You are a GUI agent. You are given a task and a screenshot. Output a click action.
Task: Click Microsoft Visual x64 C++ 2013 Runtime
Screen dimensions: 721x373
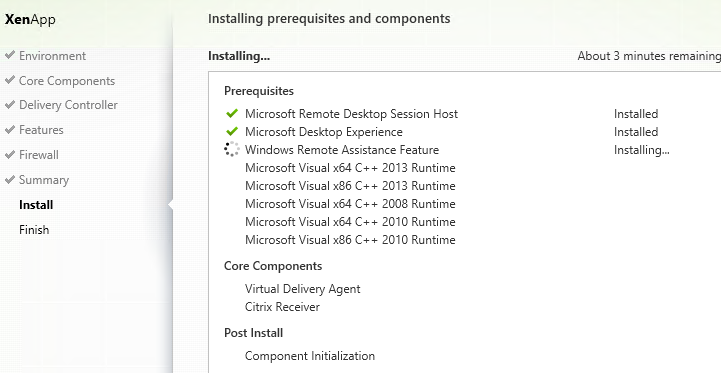pos(350,167)
